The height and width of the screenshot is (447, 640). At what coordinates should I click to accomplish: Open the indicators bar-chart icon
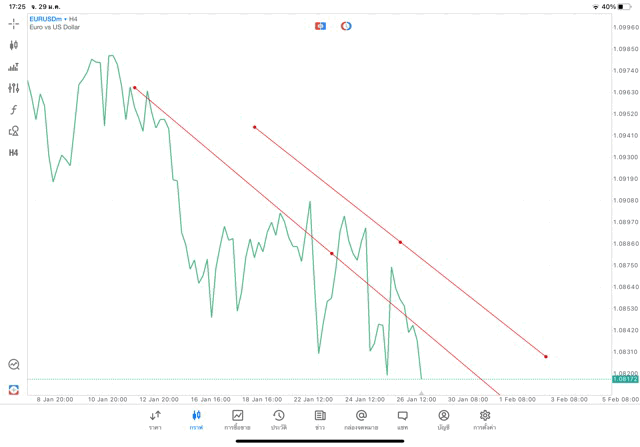[x=13, y=67]
